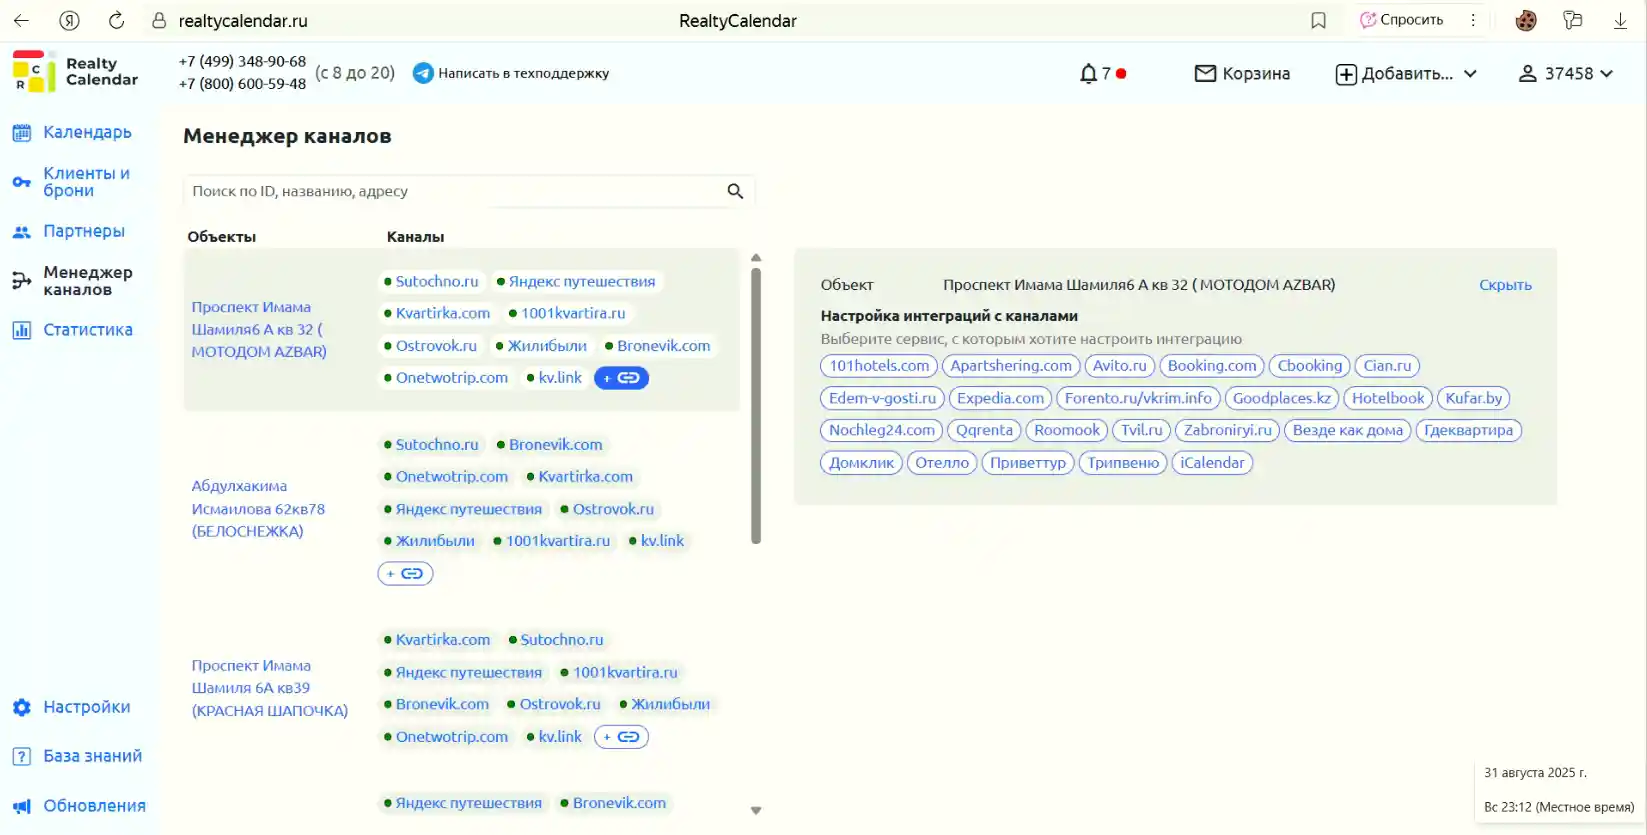Click Sutochno.ru channel of МОТОДОМ AZBAR

coord(432,282)
